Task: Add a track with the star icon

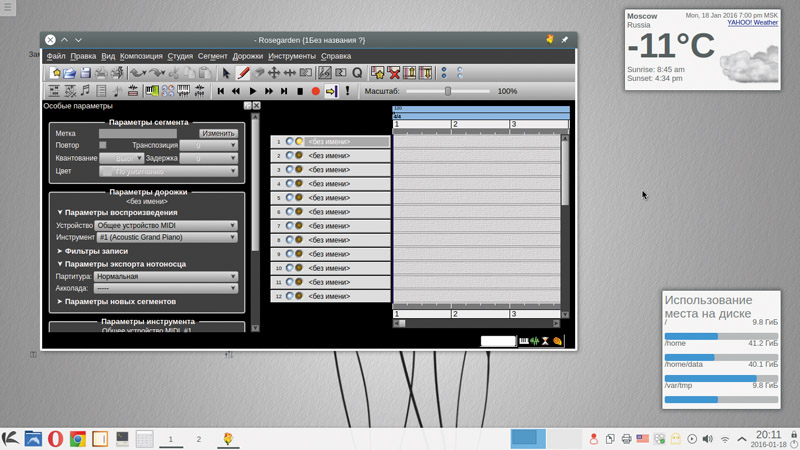Action: coord(378,73)
